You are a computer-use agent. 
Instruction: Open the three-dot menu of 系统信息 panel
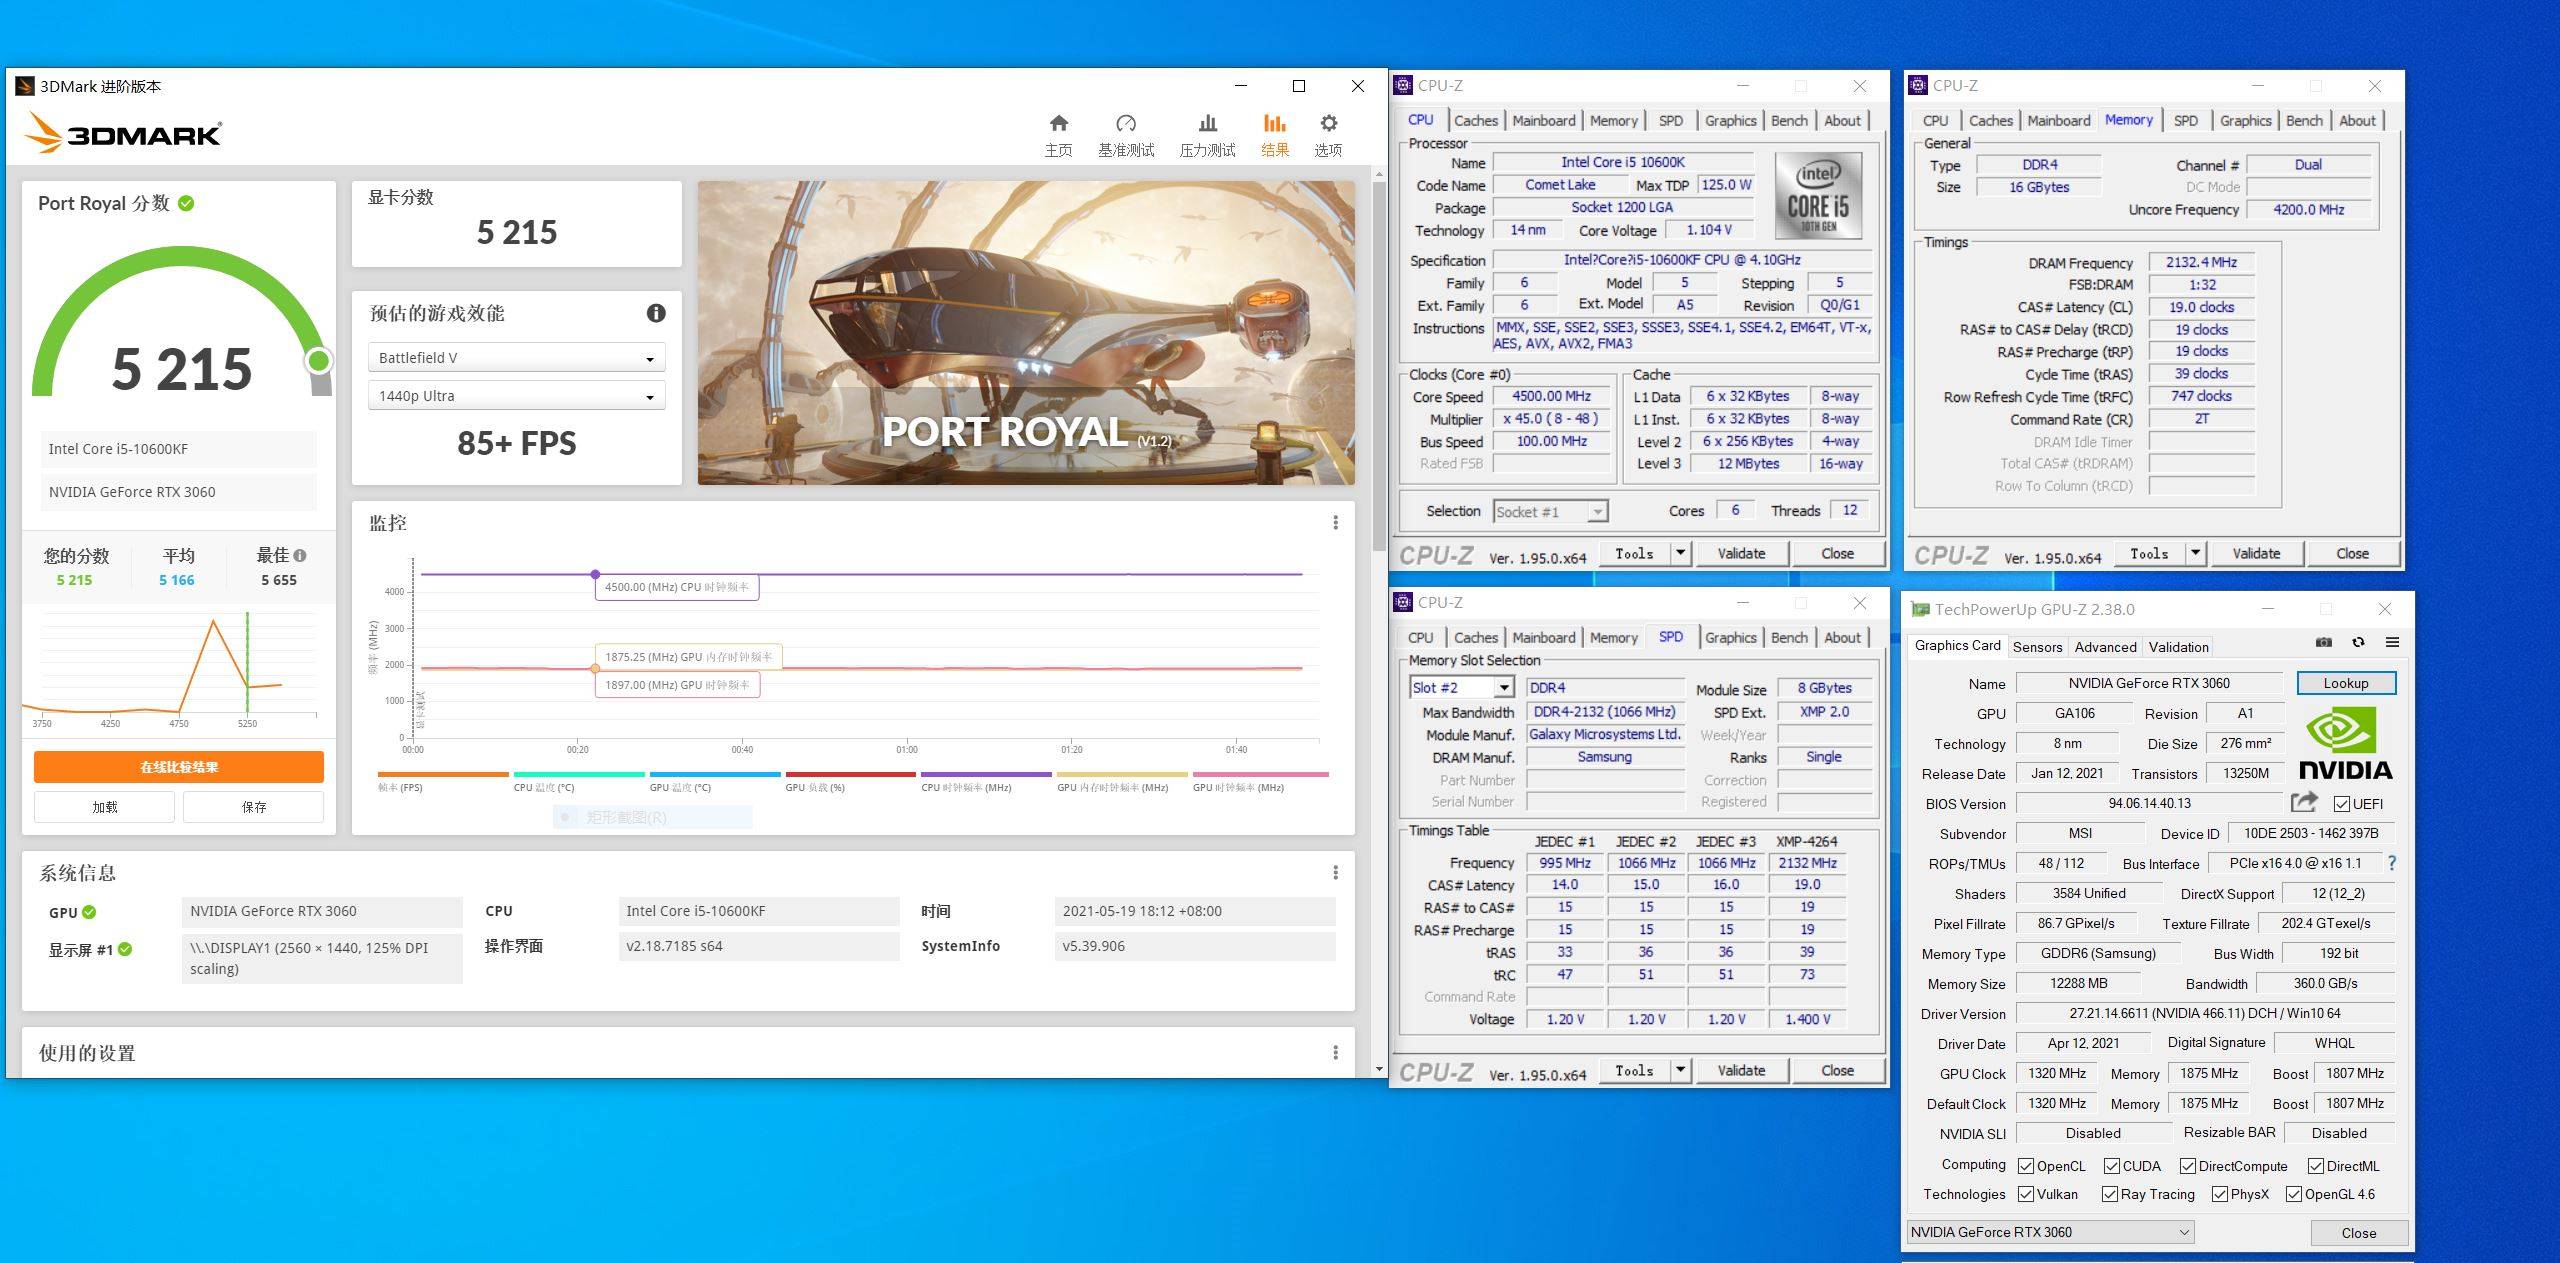[x=1335, y=872]
